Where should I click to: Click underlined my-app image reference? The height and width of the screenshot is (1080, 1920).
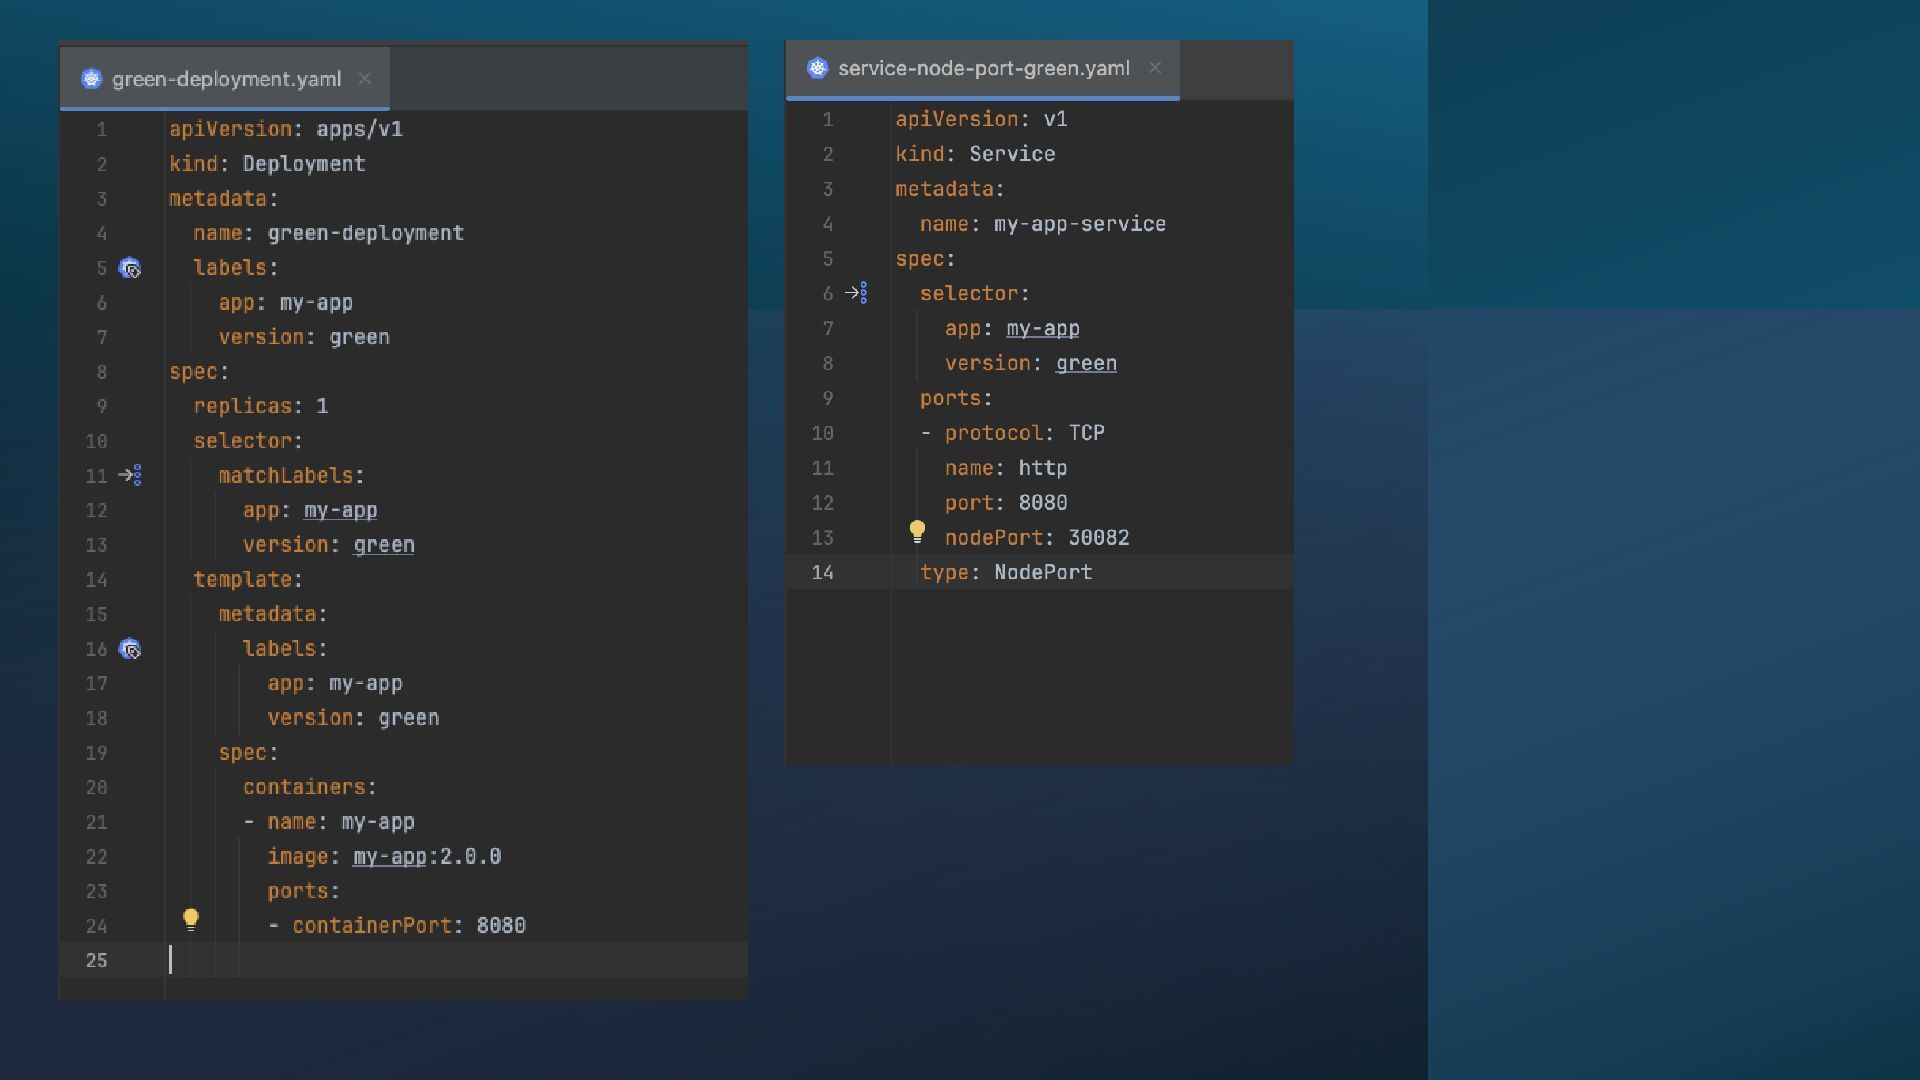[x=389, y=857]
